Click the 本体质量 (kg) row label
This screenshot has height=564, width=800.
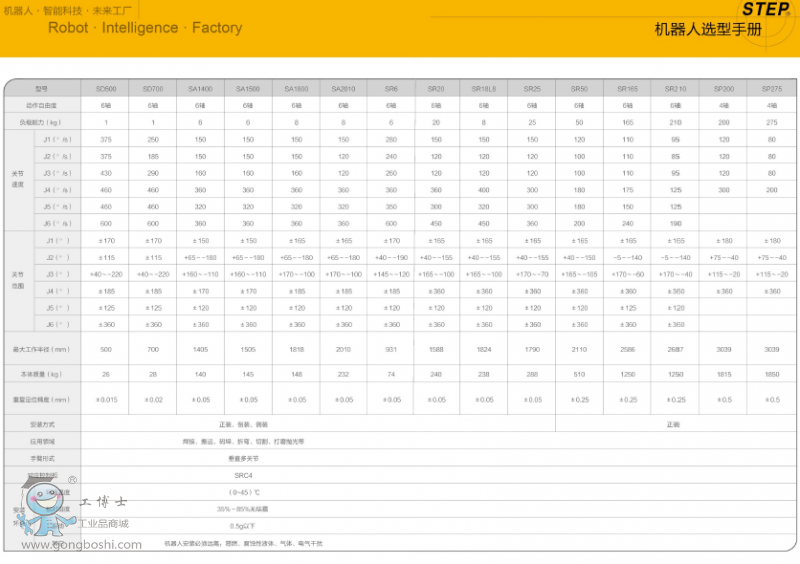[42, 373]
